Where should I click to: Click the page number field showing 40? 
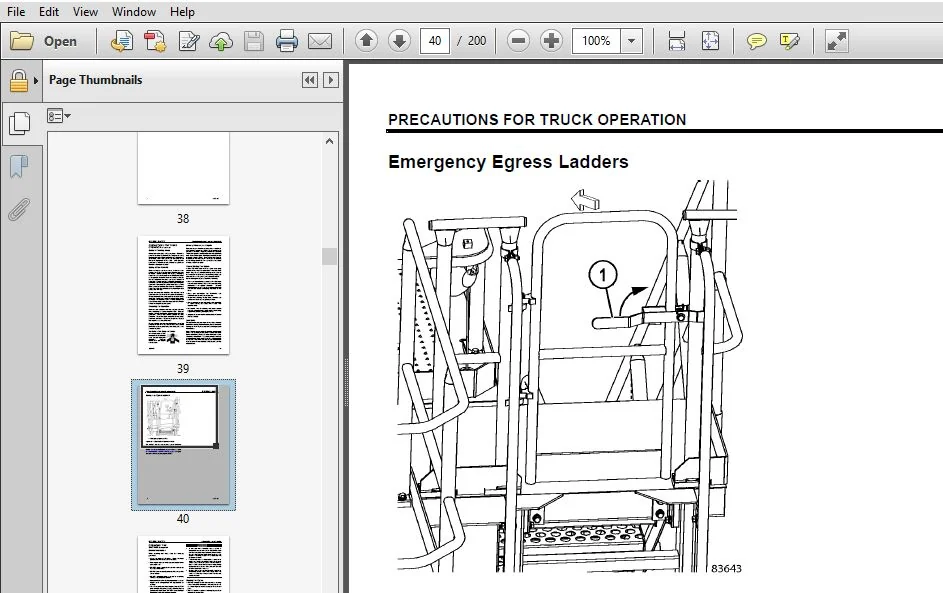pos(435,41)
